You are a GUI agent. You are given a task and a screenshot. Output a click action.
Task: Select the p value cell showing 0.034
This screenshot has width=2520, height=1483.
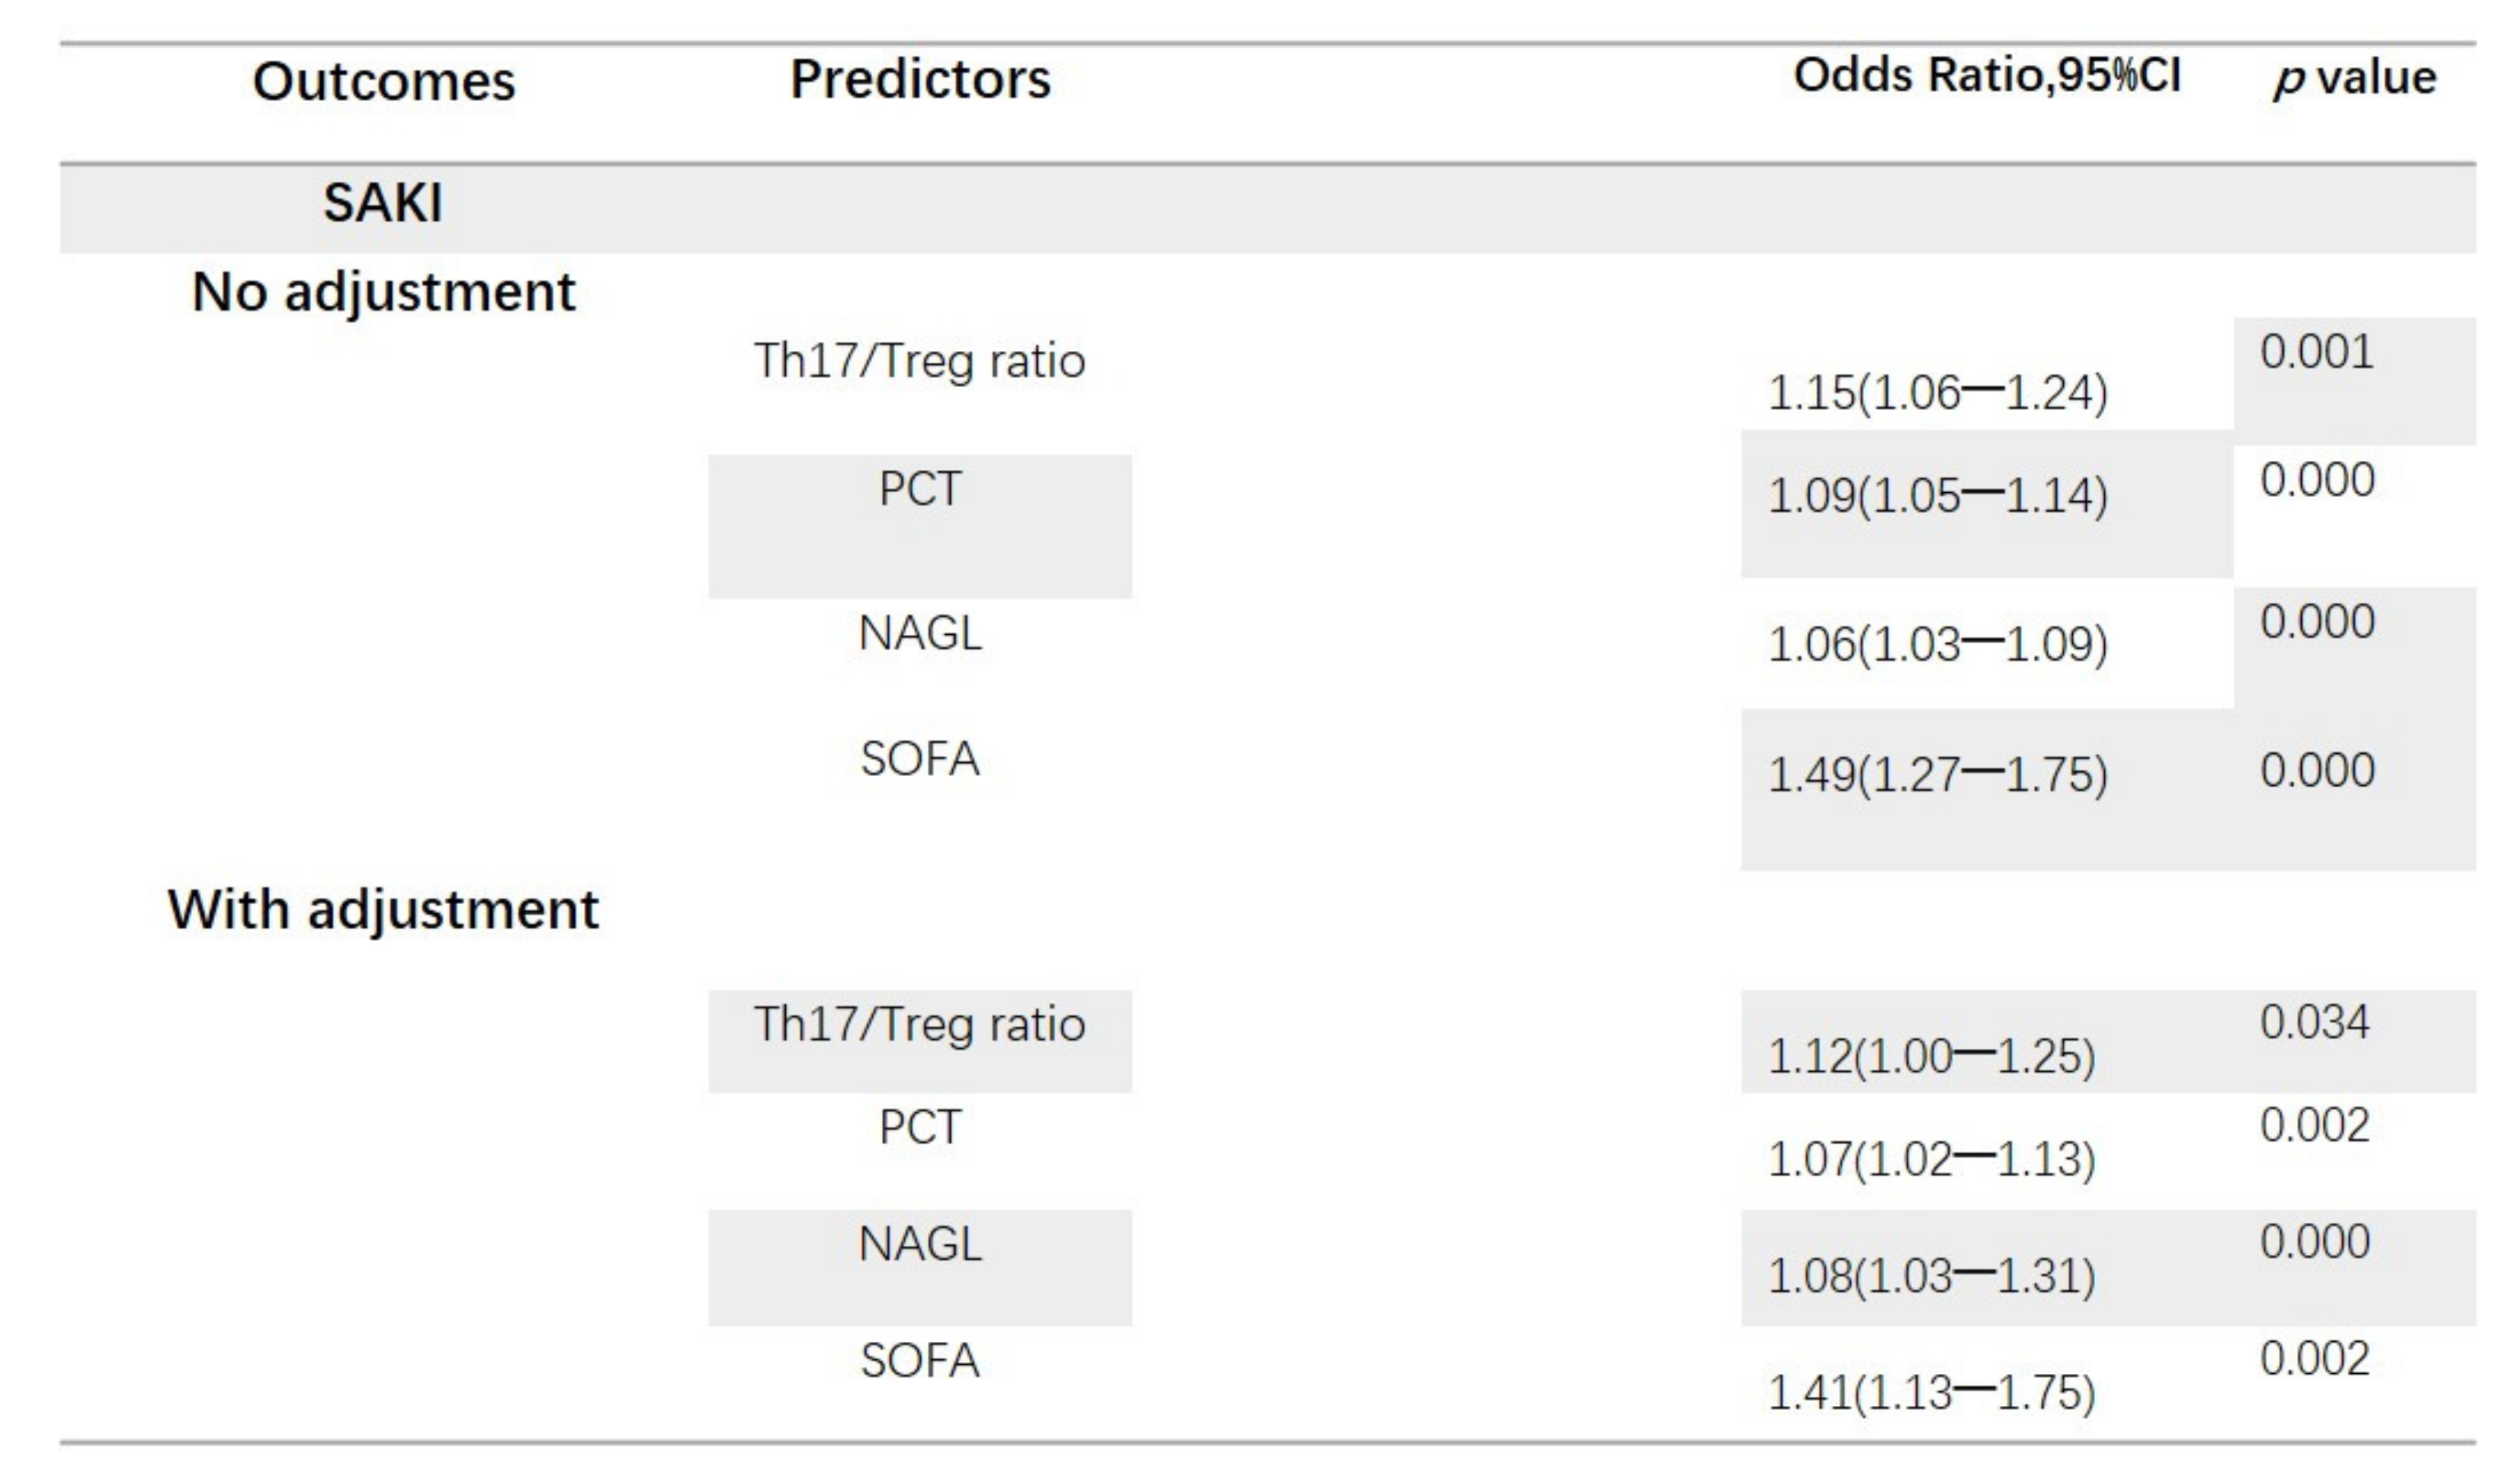(x=2314, y=1022)
